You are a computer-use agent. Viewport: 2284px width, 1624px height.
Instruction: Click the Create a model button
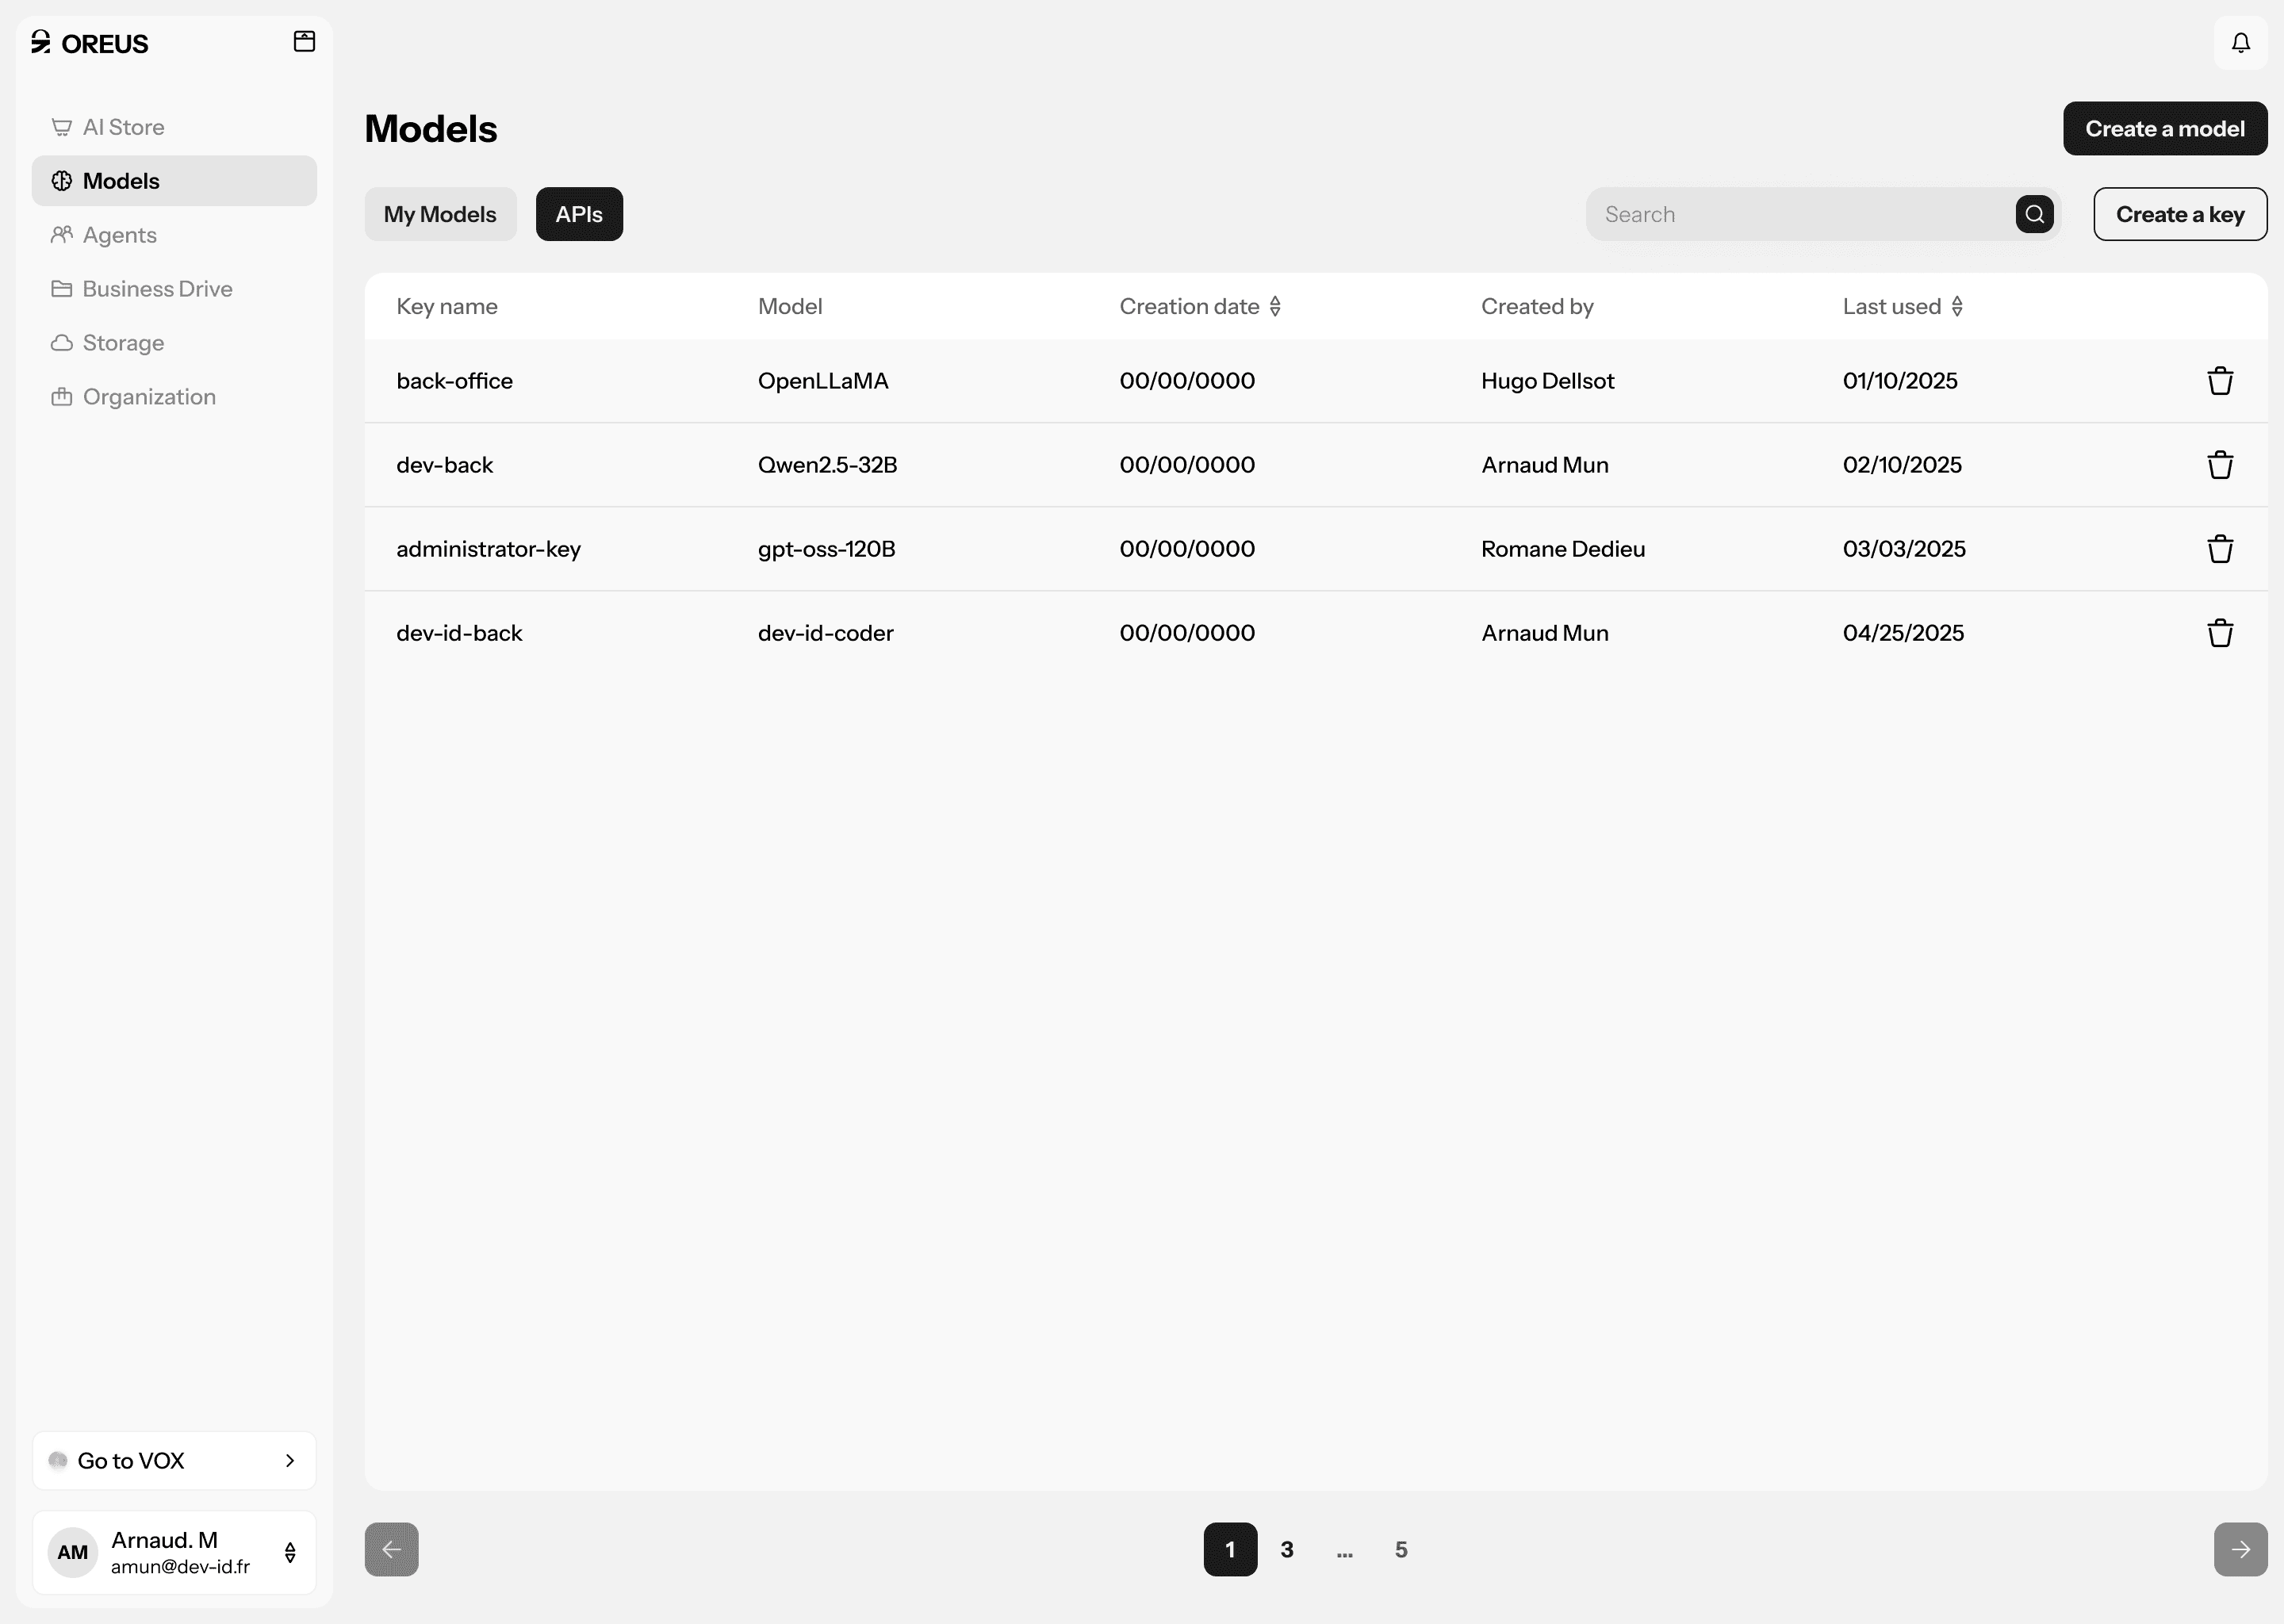2164,129
